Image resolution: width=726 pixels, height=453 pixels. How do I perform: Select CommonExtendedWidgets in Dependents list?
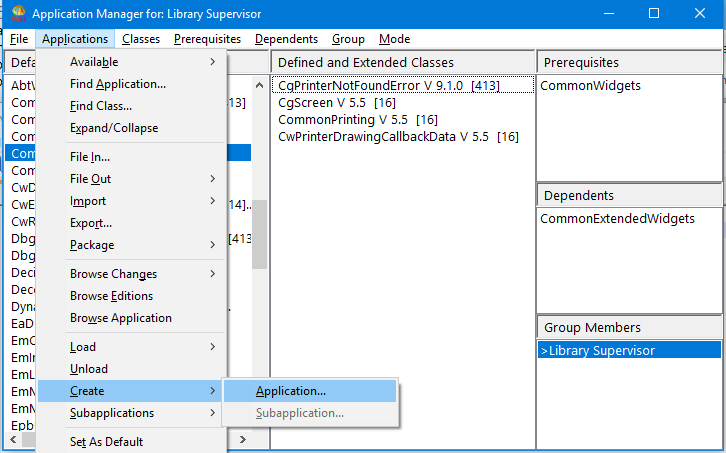tap(617, 218)
